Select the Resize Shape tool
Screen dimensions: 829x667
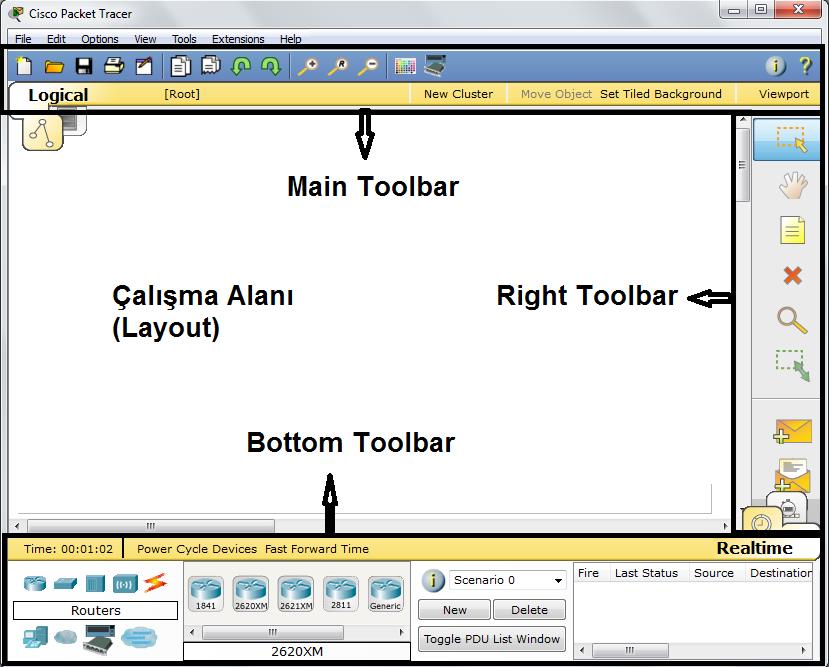[793, 365]
